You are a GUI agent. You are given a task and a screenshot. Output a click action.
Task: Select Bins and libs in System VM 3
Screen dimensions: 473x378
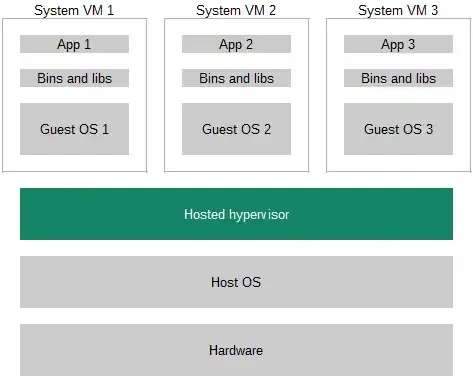398,78
